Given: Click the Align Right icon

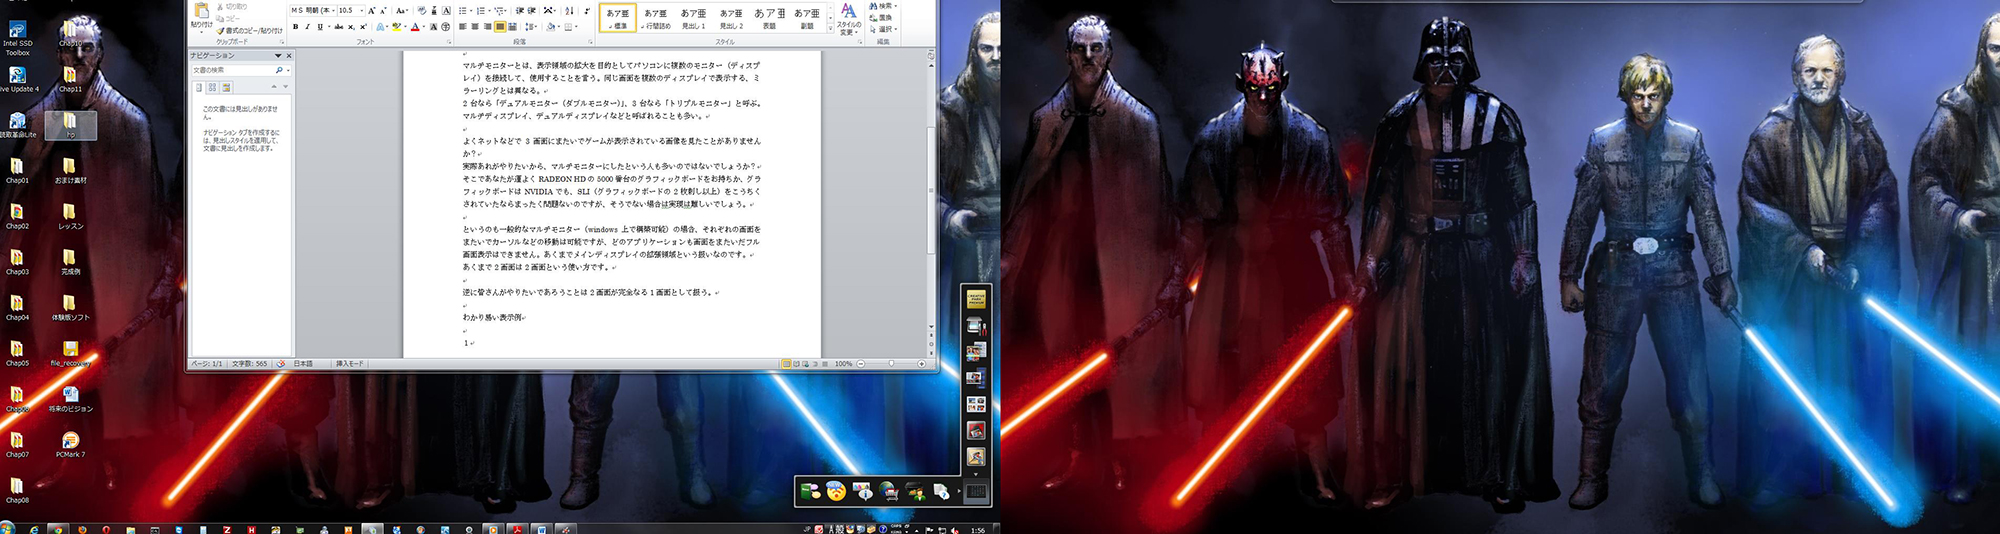Looking at the screenshot, I should pyautogui.click(x=487, y=27).
